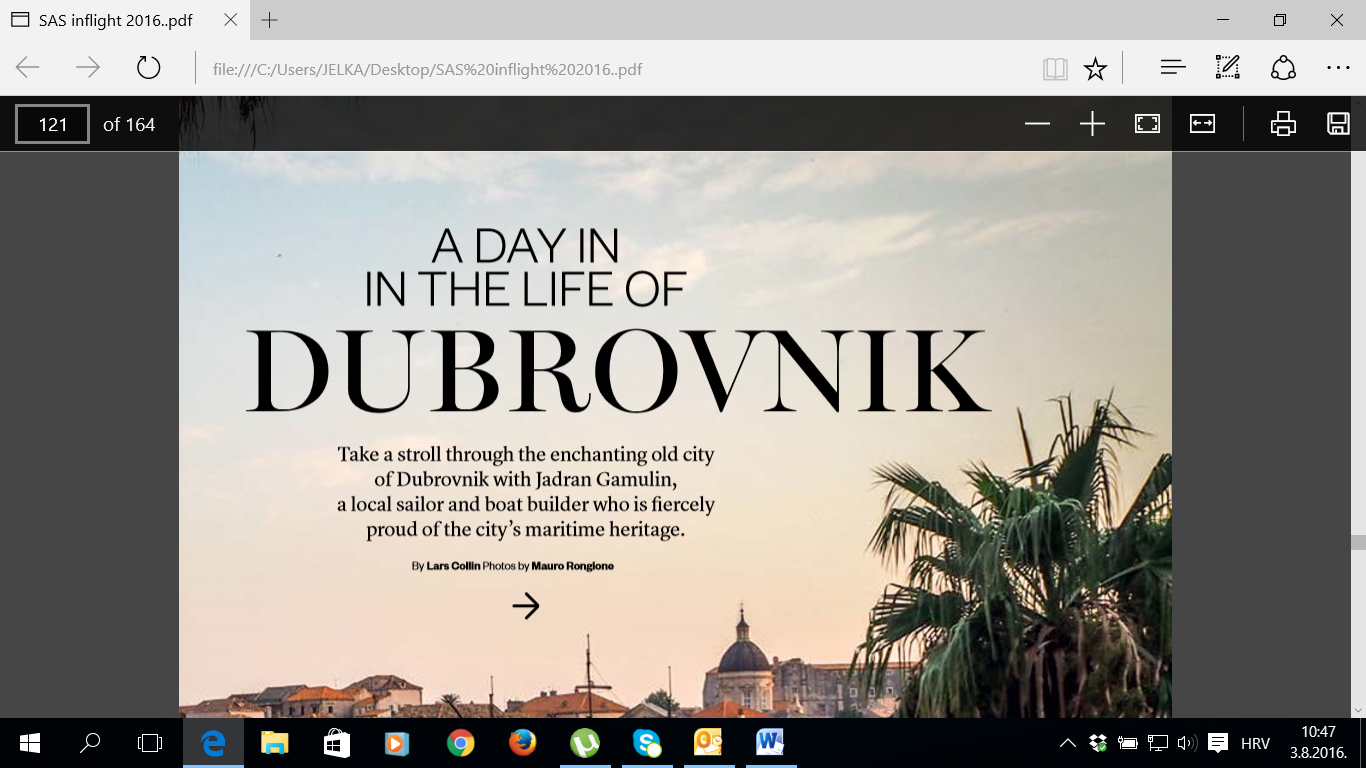Go forward with the forward arrow

[88, 68]
